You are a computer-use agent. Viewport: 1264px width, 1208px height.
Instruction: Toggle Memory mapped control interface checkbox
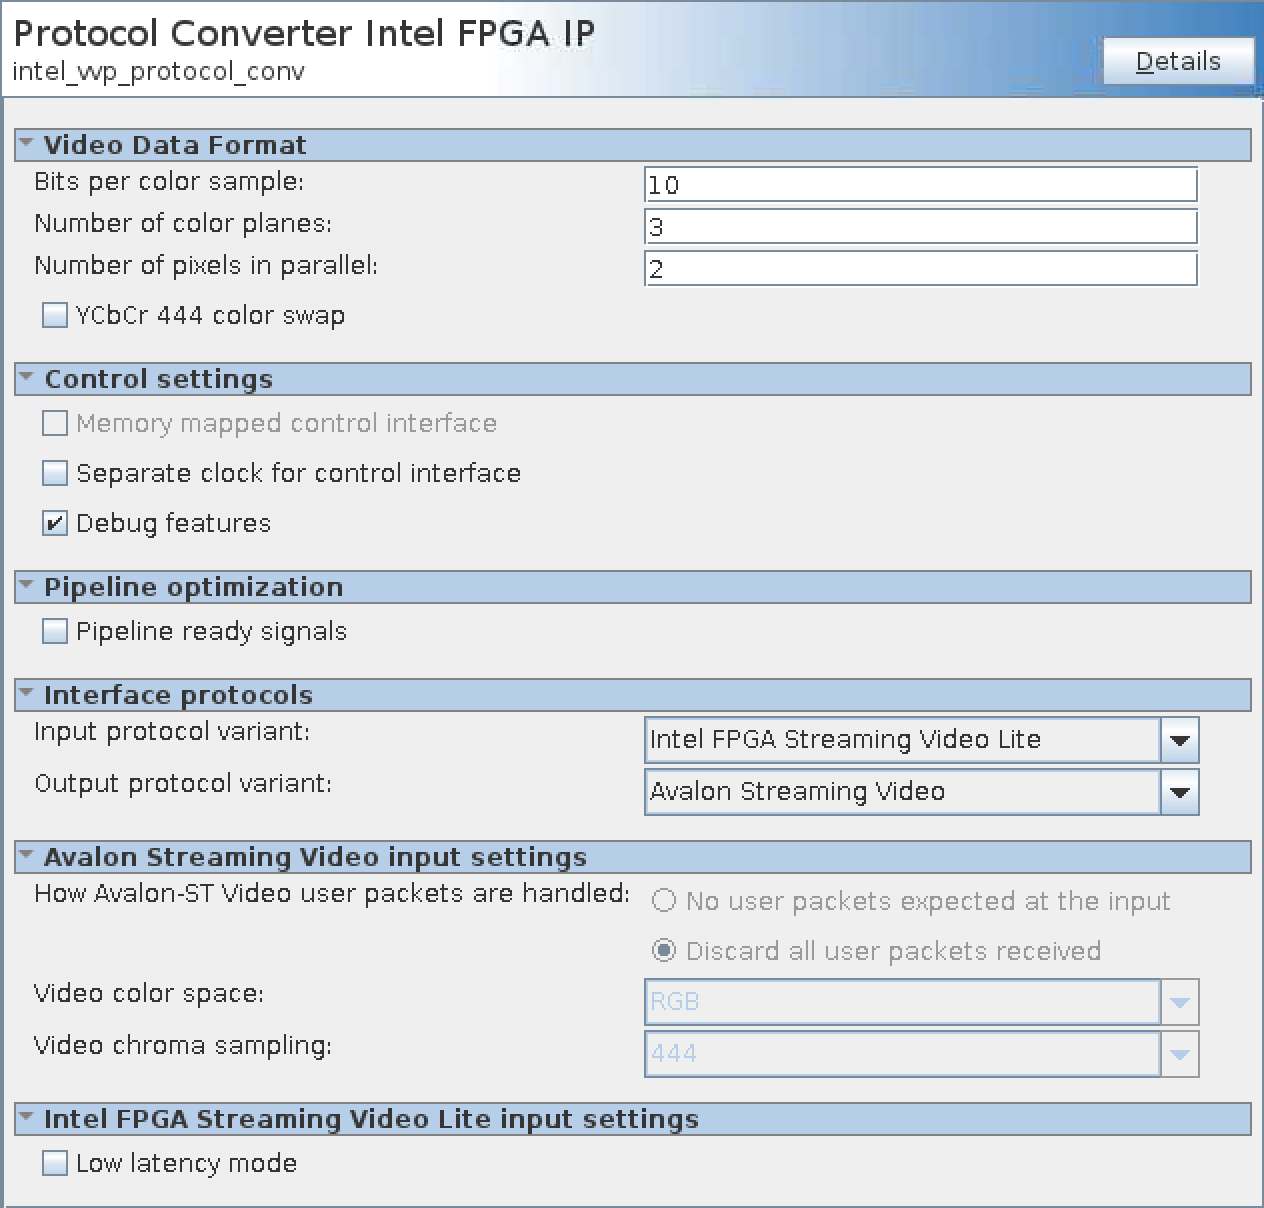(55, 424)
